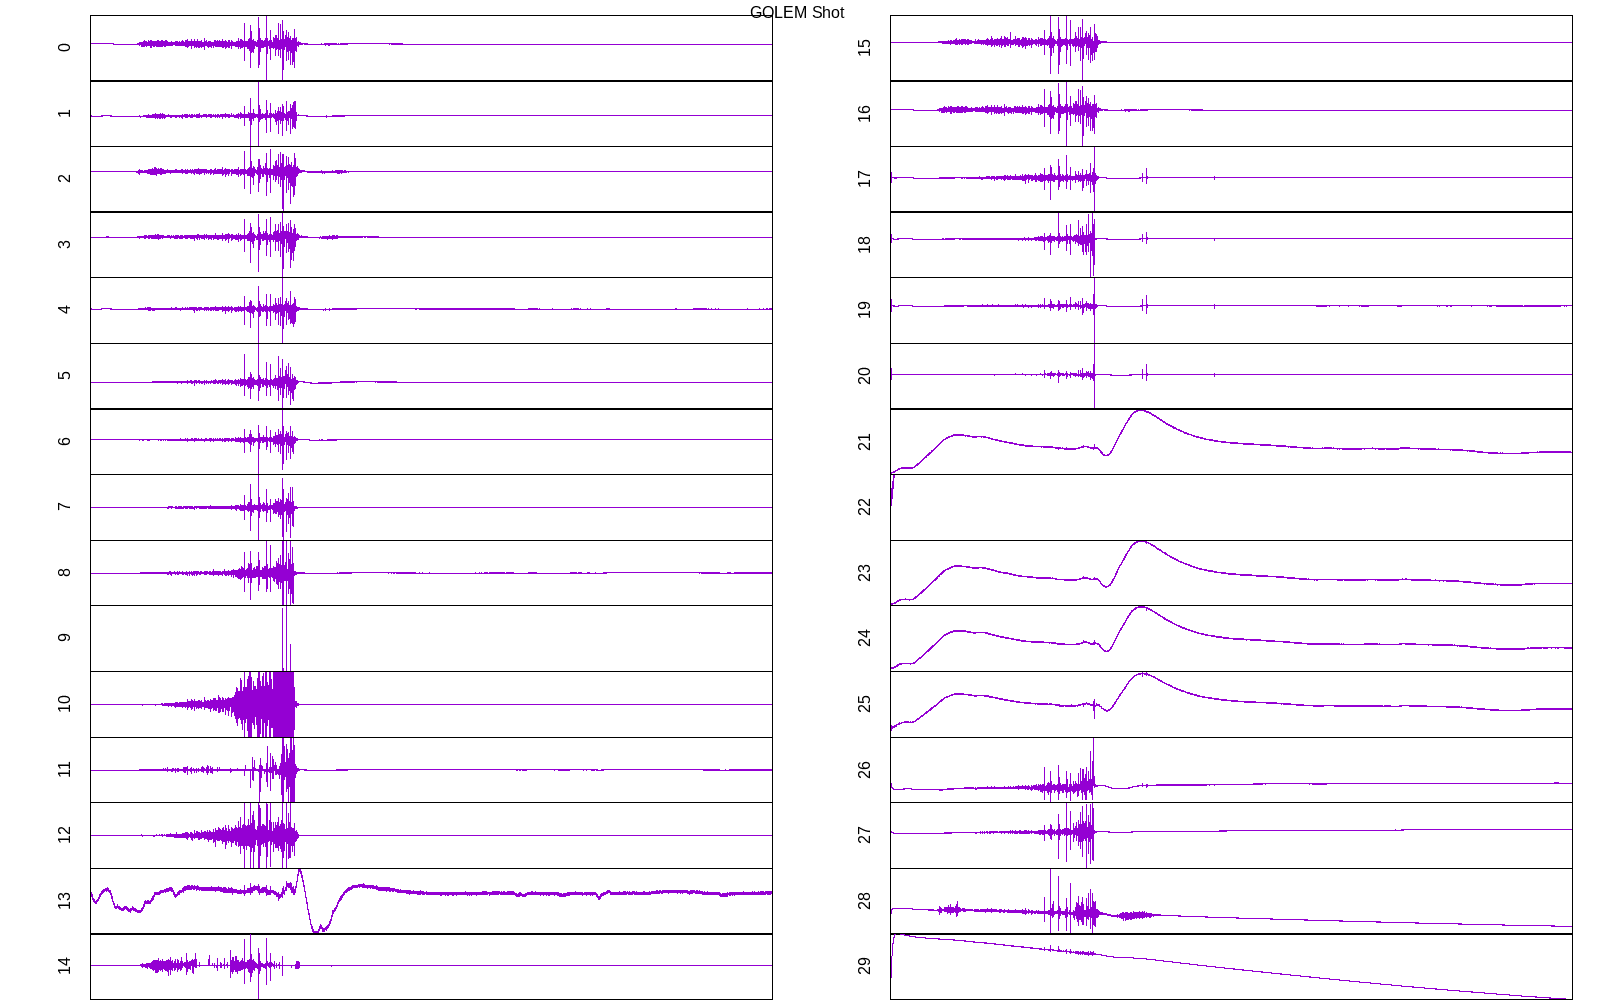Select the descending ramp plot in channel 29
Image resolution: width=1600 pixels, height=1000 pixels.
(1231, 966)
